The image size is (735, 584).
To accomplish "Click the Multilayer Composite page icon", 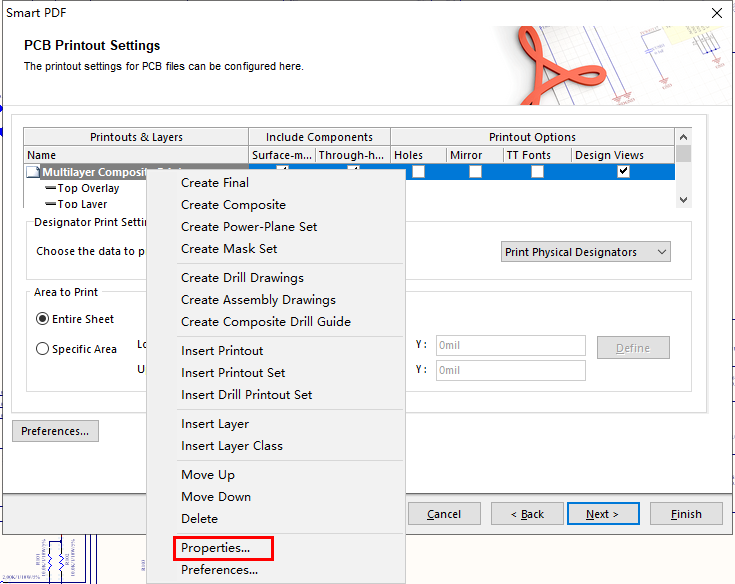I will [33, 172].
